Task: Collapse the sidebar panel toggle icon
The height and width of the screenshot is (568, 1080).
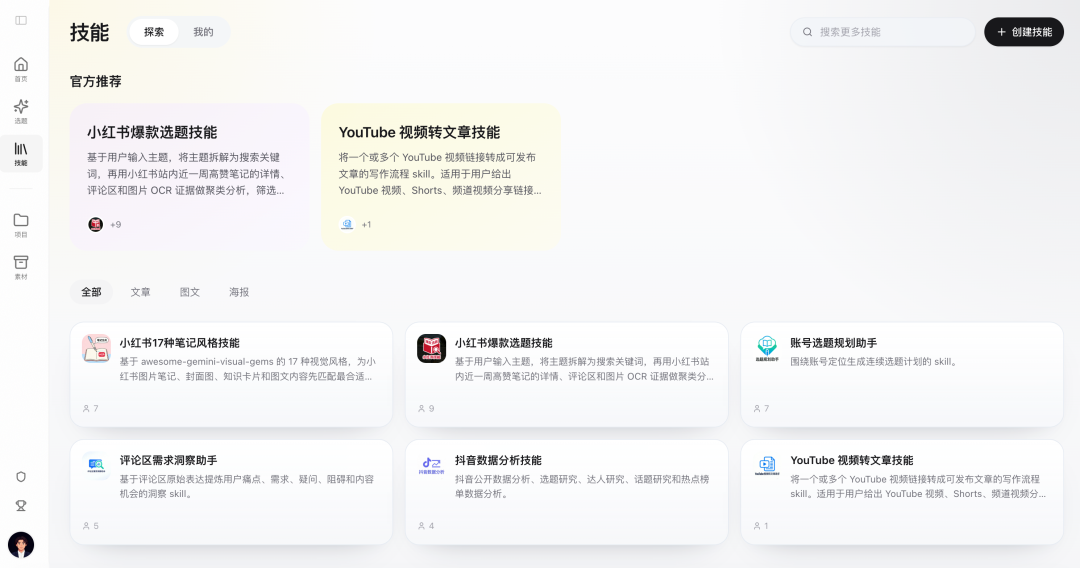Action: (x=21, y=21)
